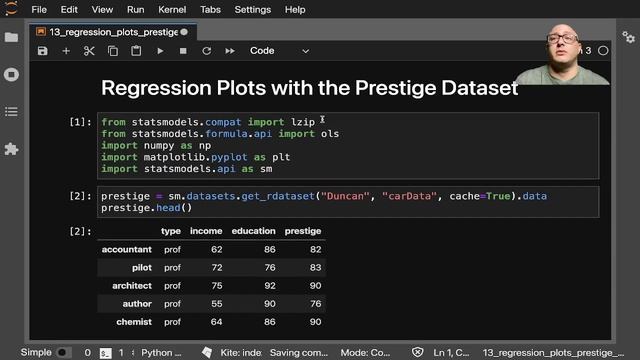640x360 pixels.
Task: Open the Edit menu
Action: (69, 9)
